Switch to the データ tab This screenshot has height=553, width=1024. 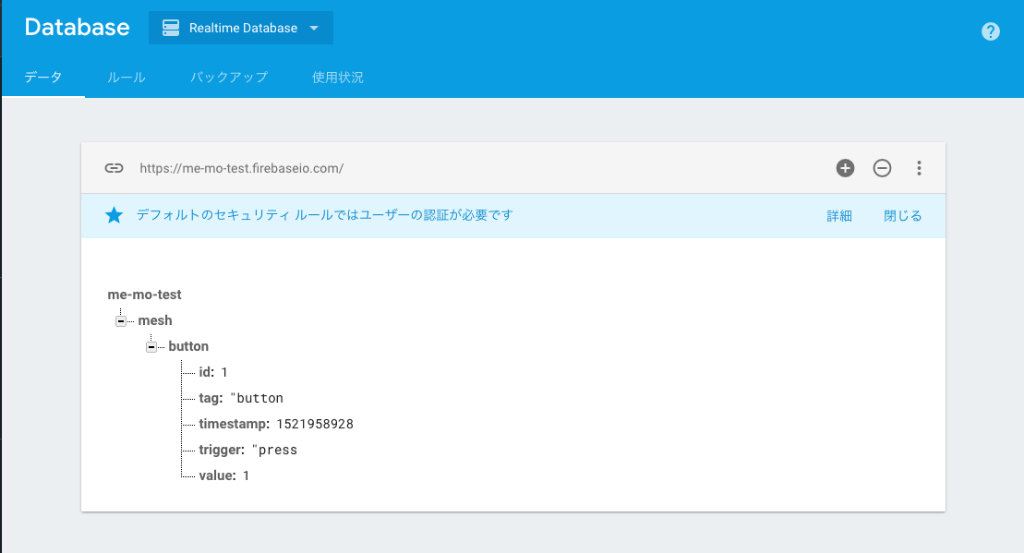pyautogui.click(x=43, y=77)
